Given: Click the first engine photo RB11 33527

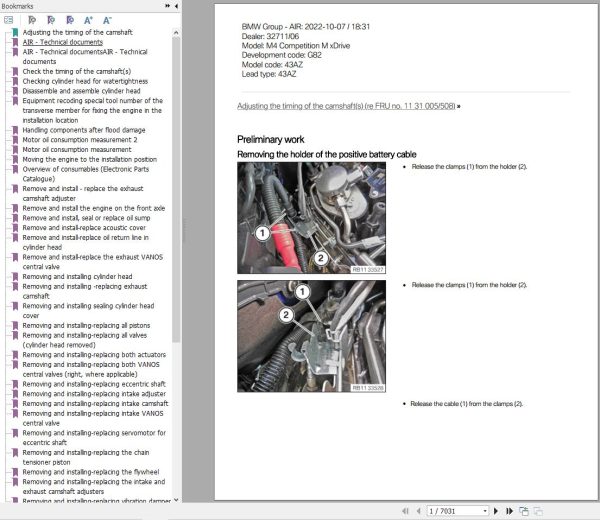Looking at the screenshot, I should tap(311, 218).
